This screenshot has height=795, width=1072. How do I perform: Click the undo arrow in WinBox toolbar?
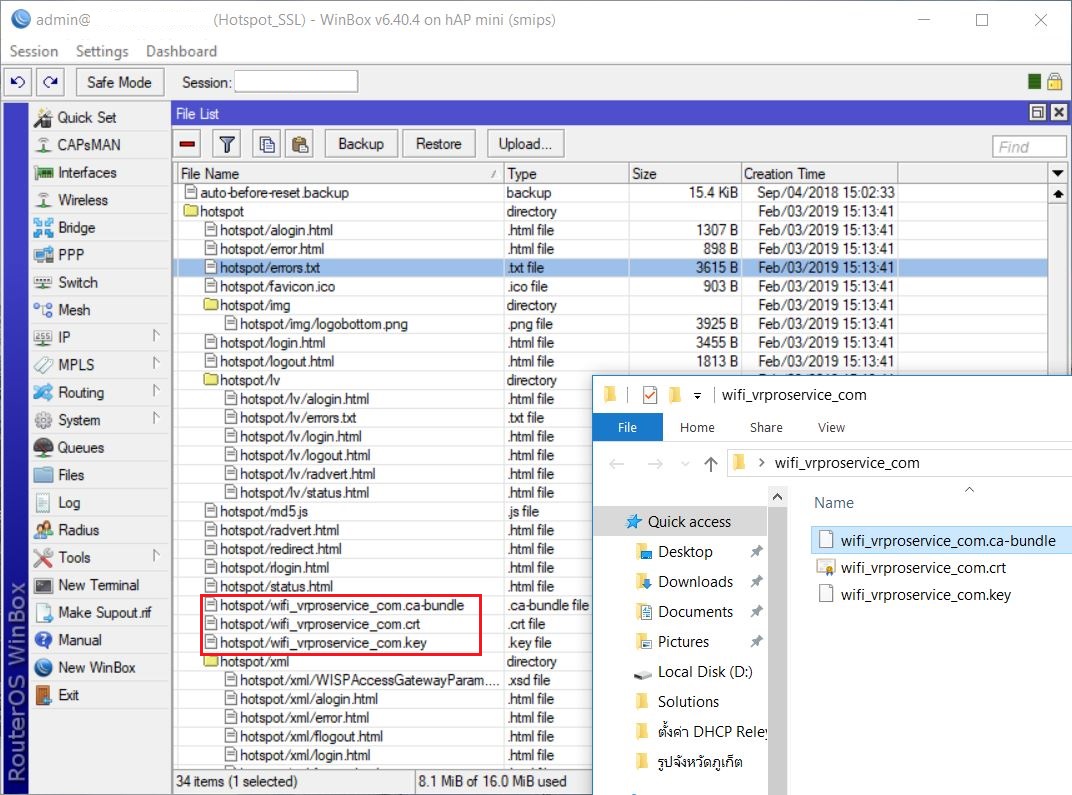click(x=18, y=83)
